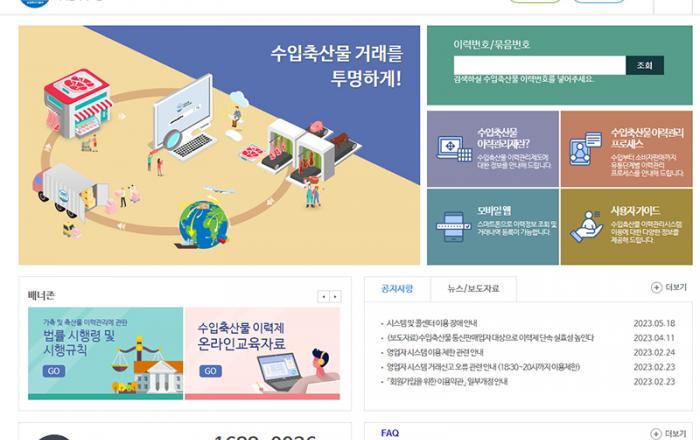
Task: Select the 모바일 웹 smartphone icon
Action: pos(454,227)
